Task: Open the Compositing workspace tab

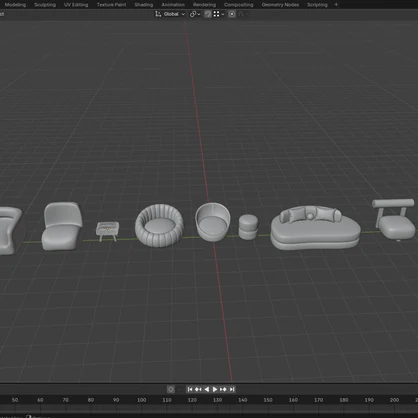Action: click(x=239, y=5)
